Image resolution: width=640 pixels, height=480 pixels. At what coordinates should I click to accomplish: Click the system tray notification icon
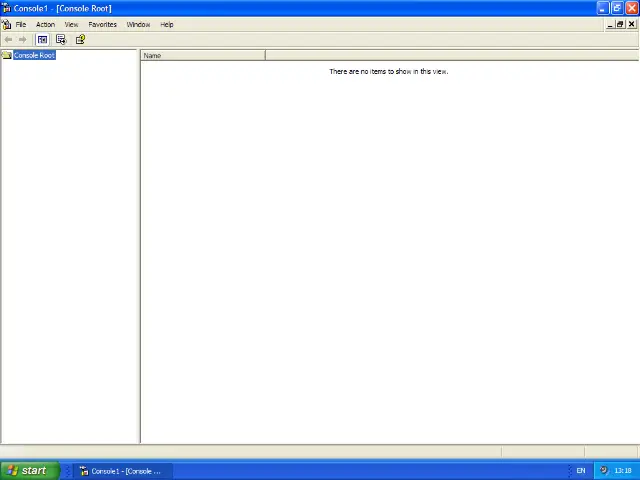[604, 471]
